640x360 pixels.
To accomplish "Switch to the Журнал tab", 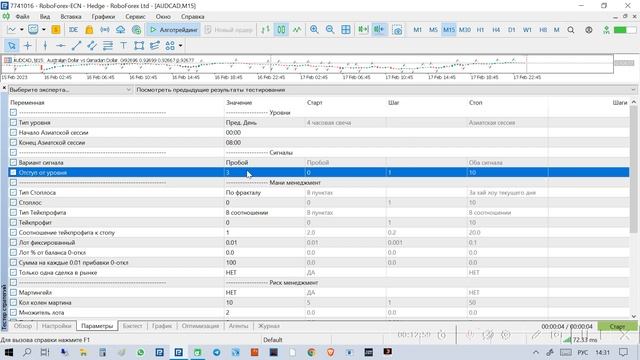I will coord(269,326).
